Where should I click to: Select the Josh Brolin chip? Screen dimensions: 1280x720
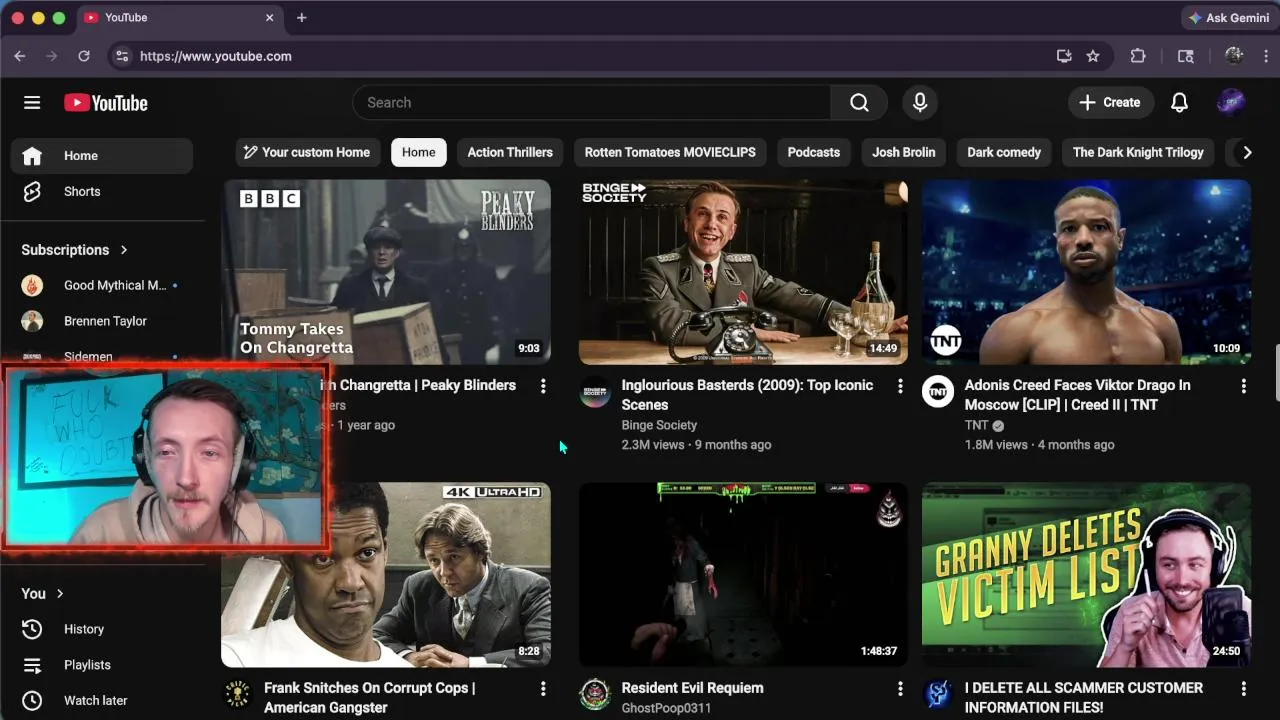point(904,152)
